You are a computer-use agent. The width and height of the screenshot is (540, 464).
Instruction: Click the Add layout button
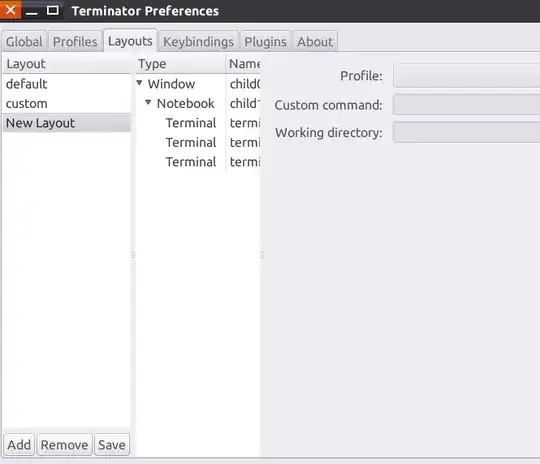pyautogui.click(x=19, y=444)
